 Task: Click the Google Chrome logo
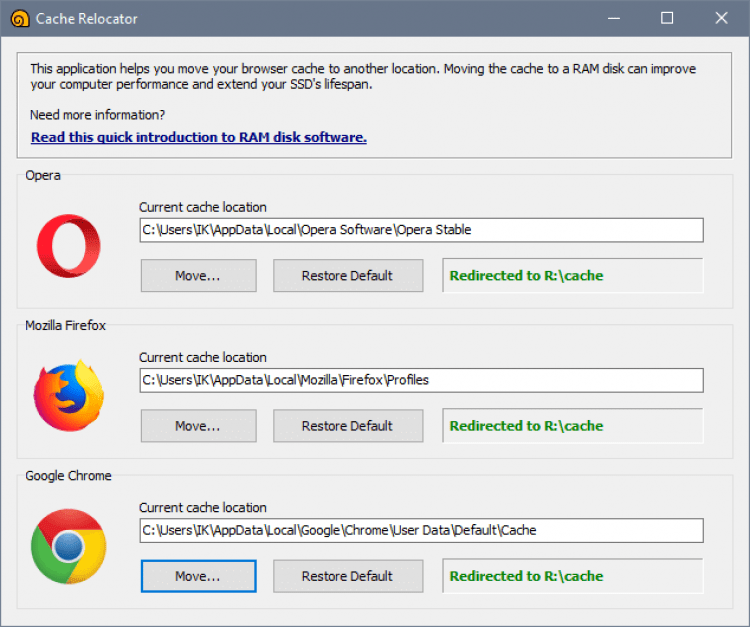[68, 546]
